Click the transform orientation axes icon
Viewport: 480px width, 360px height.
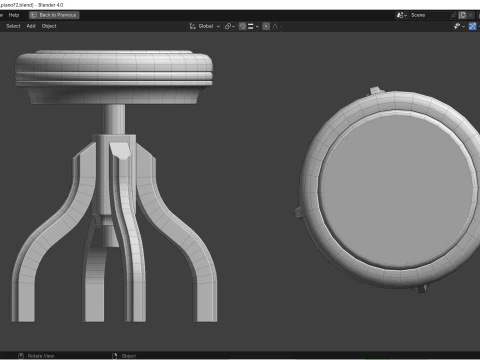(x=192, y=26)
